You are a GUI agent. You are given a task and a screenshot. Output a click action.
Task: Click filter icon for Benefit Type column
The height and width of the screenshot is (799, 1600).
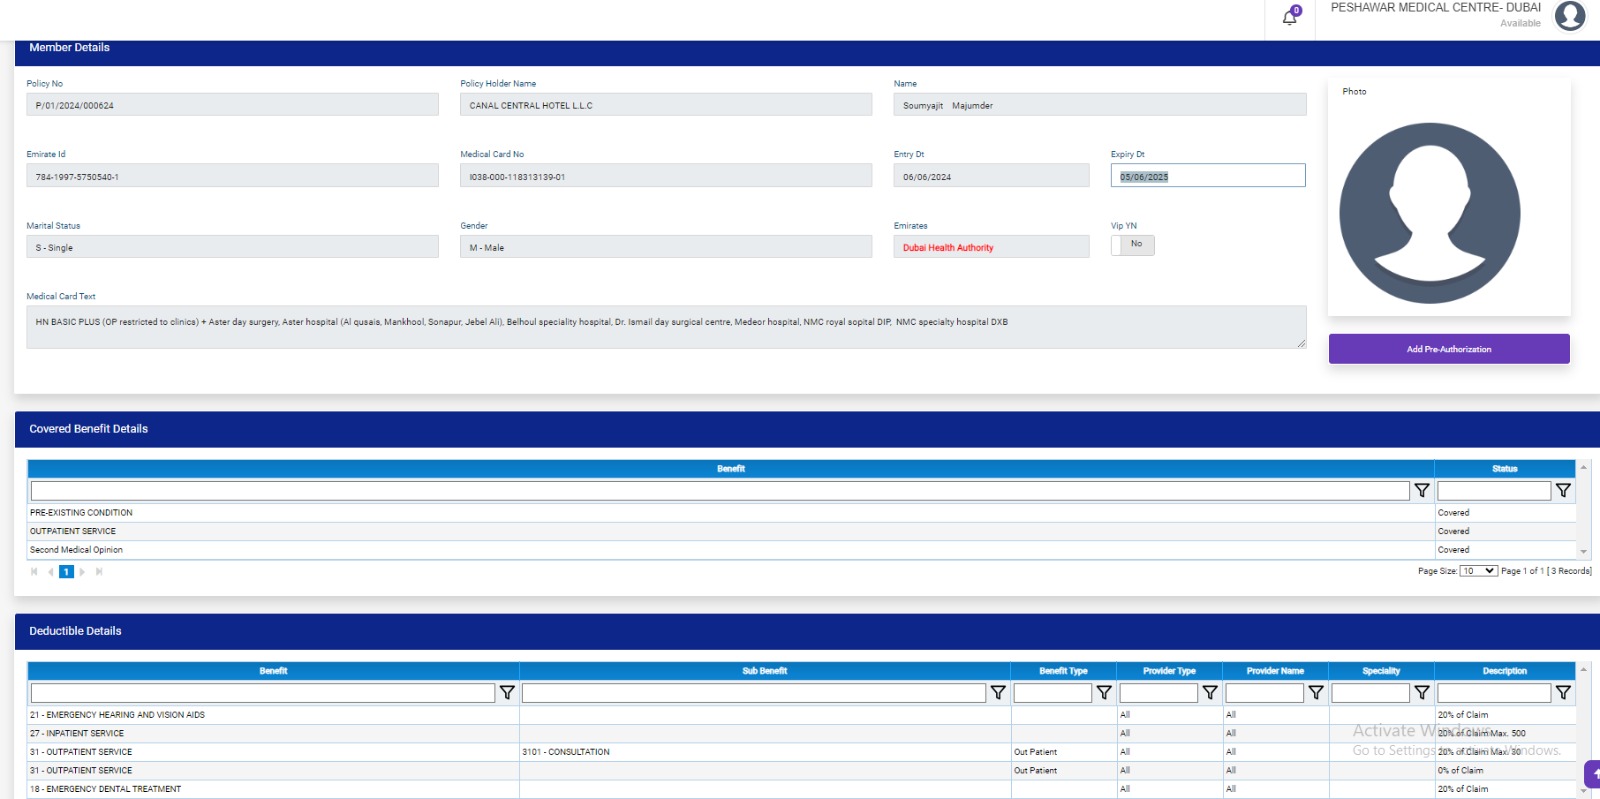coord(1103,693)
